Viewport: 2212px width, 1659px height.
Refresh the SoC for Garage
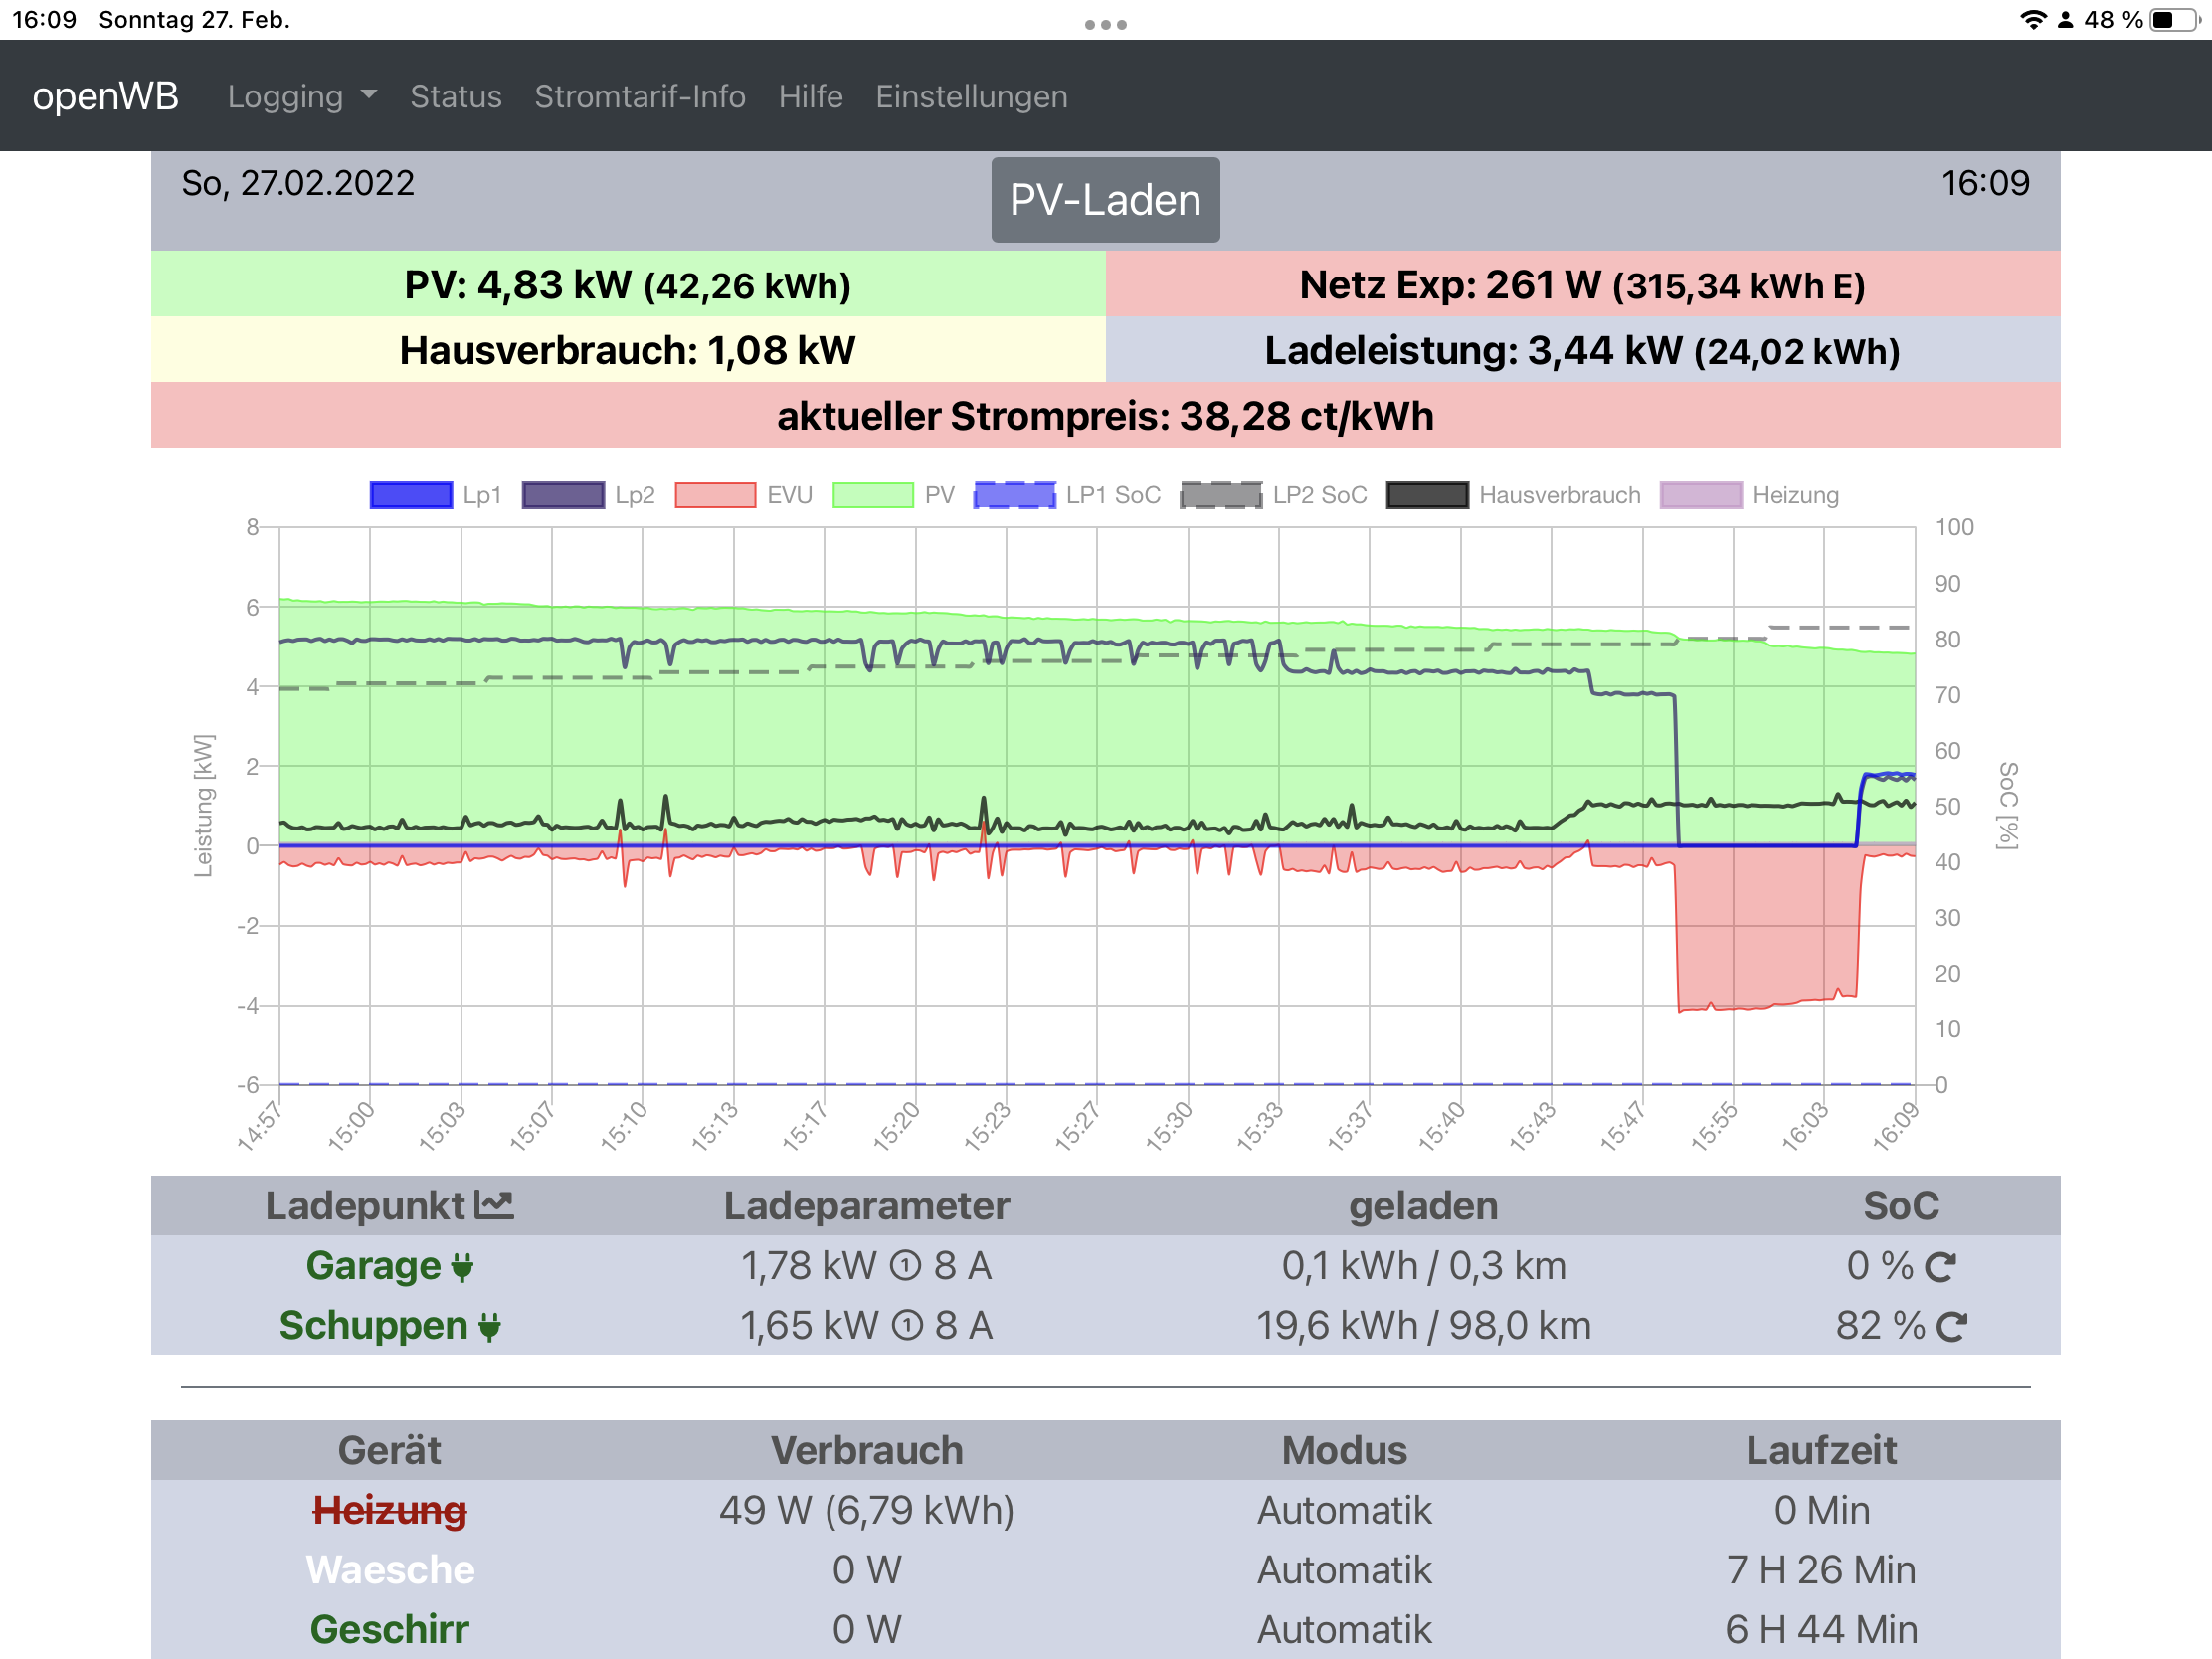(x=1941, y=1267)
